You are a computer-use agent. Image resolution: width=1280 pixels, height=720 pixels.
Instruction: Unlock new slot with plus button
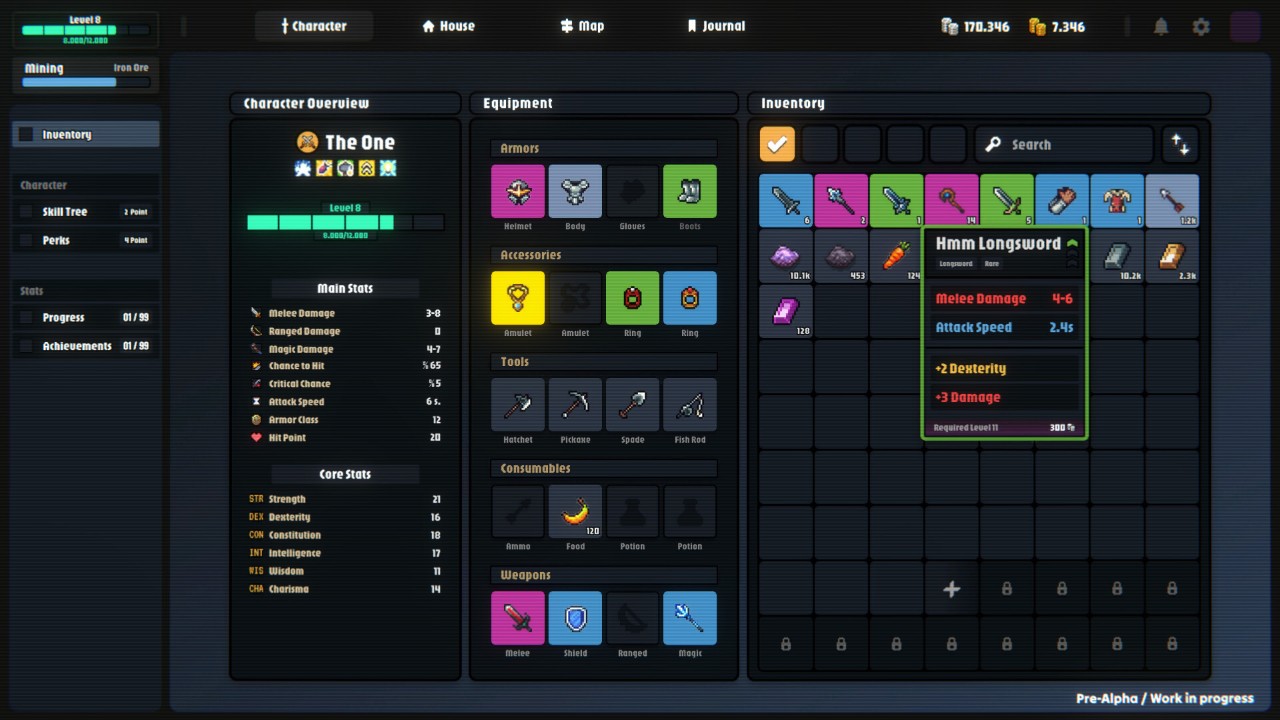coord(951,589)
